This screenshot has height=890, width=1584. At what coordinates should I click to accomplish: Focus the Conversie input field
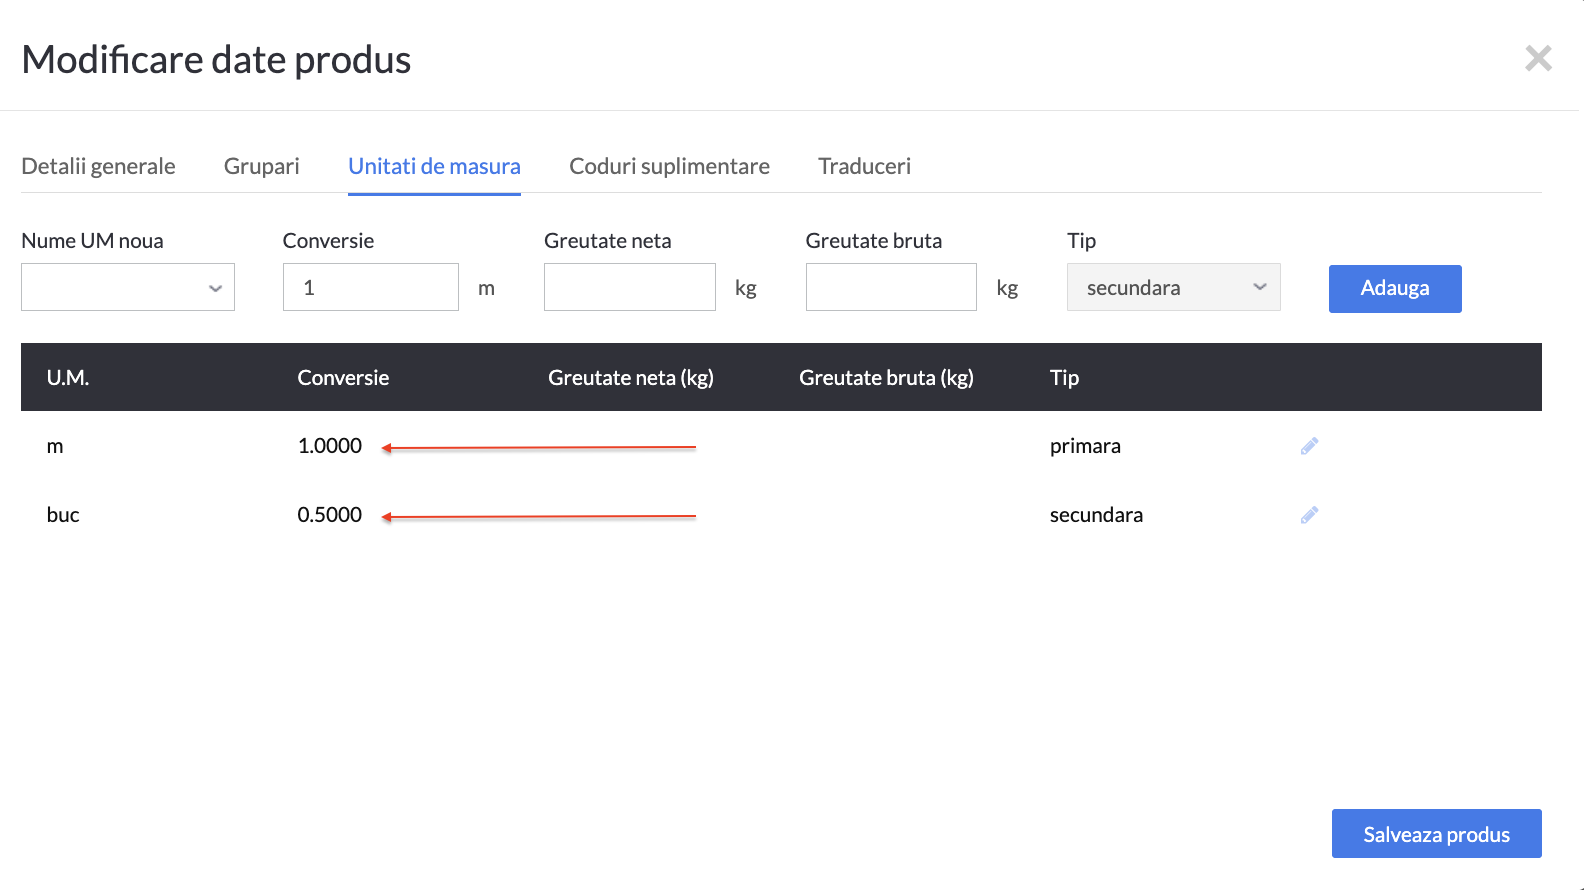click(370, 288)
